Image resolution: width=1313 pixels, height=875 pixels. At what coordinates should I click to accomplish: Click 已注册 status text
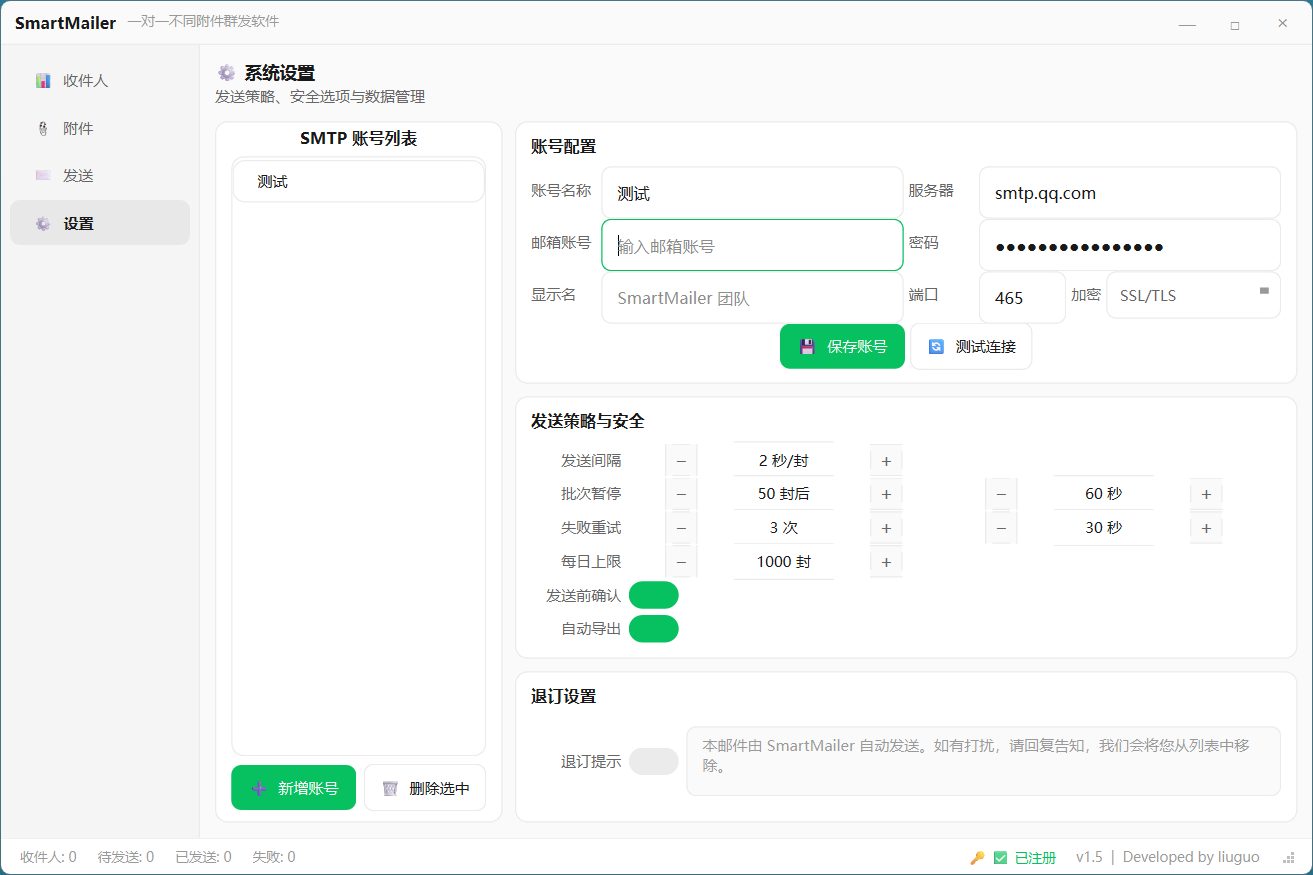[1035, 858]
